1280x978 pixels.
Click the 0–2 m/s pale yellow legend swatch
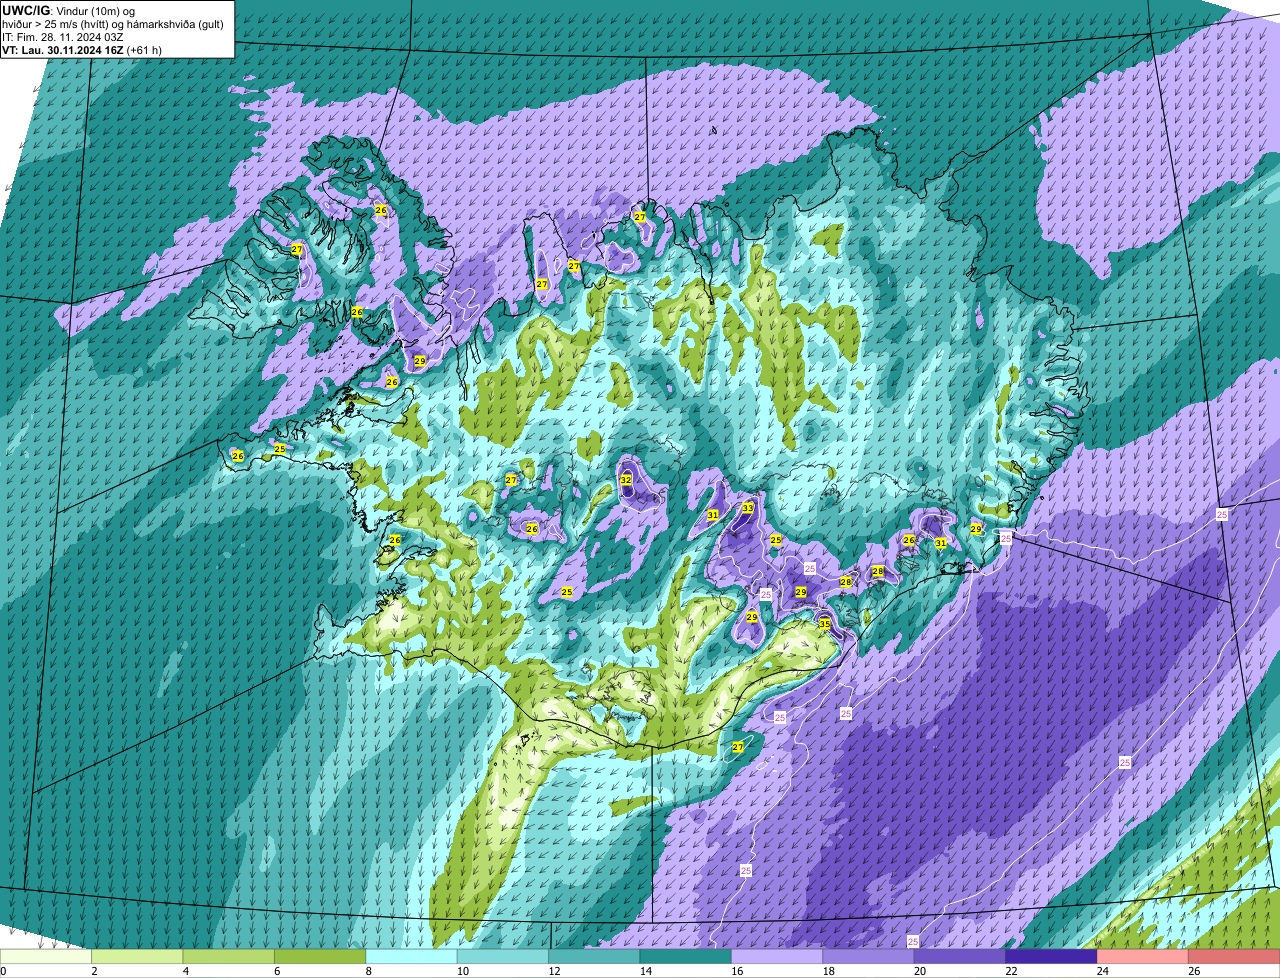pyautogui.click(x=46, y=957)
